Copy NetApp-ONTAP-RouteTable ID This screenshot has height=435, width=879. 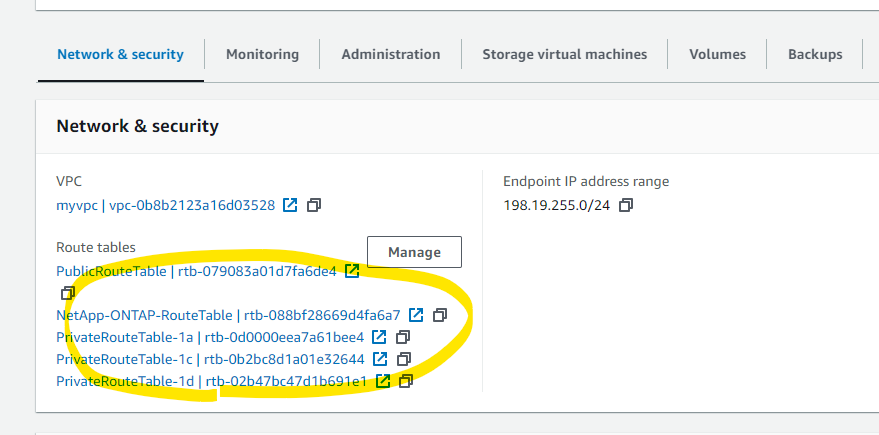click(440, 315)
